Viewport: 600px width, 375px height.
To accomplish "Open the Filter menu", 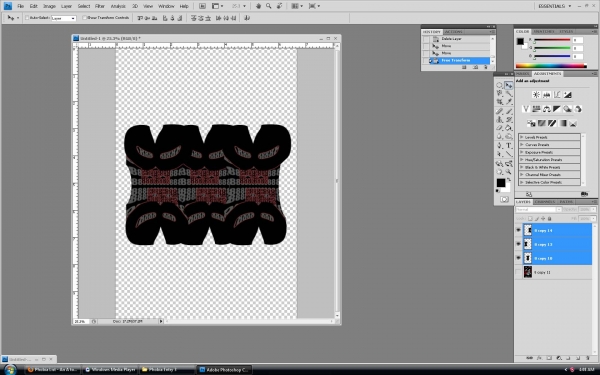I will tap(100, 6).
